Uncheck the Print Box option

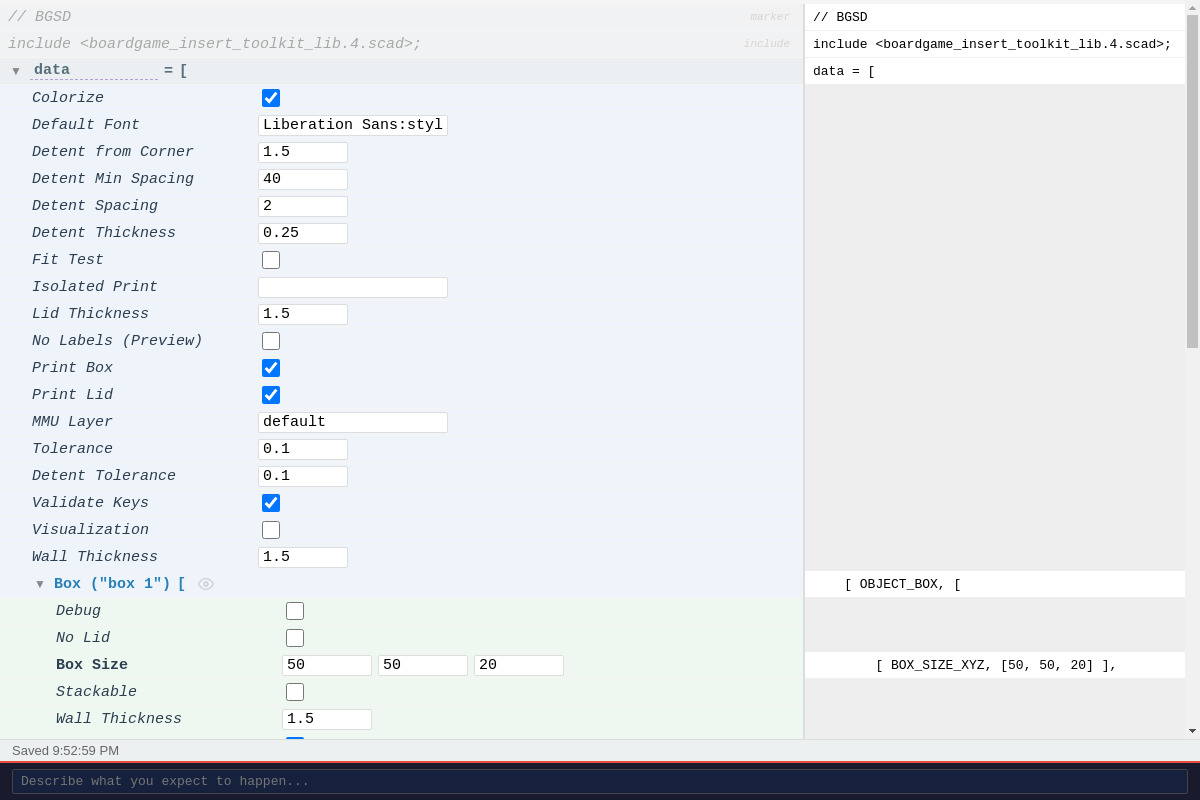click(x=271, y=368)
